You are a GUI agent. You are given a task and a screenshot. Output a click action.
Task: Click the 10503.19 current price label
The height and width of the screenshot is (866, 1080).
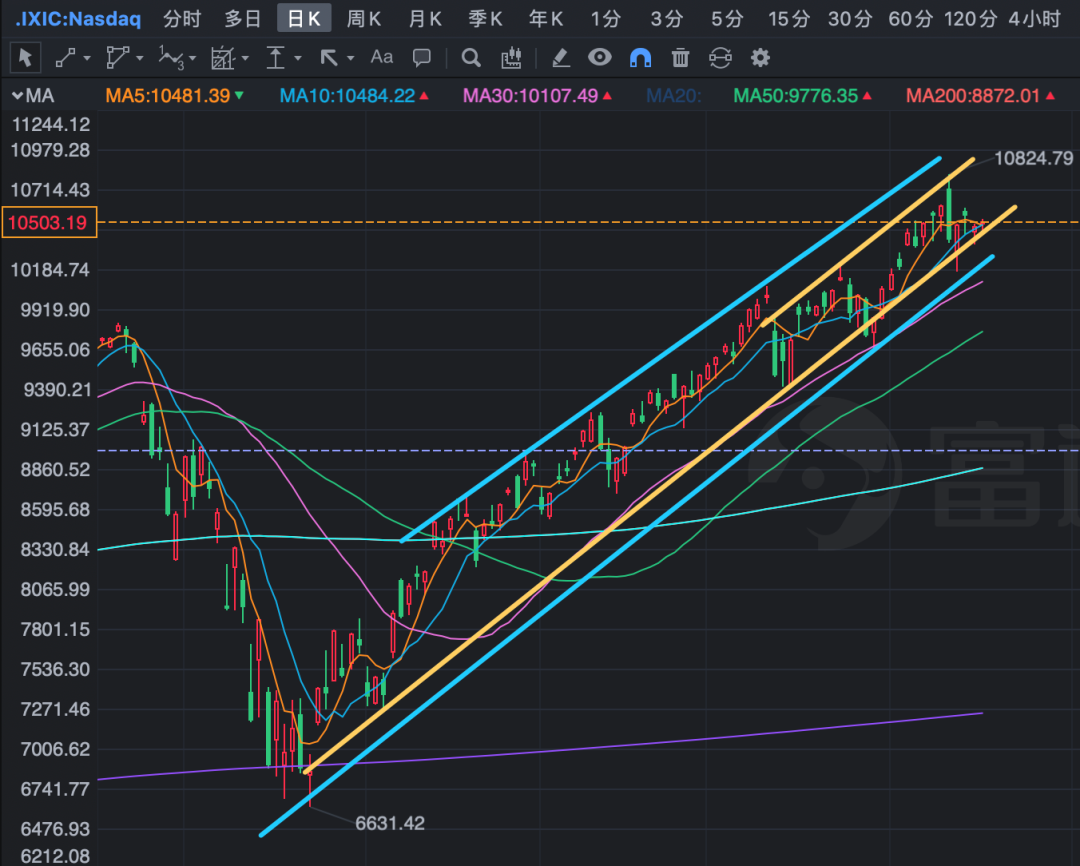[49, 222]
